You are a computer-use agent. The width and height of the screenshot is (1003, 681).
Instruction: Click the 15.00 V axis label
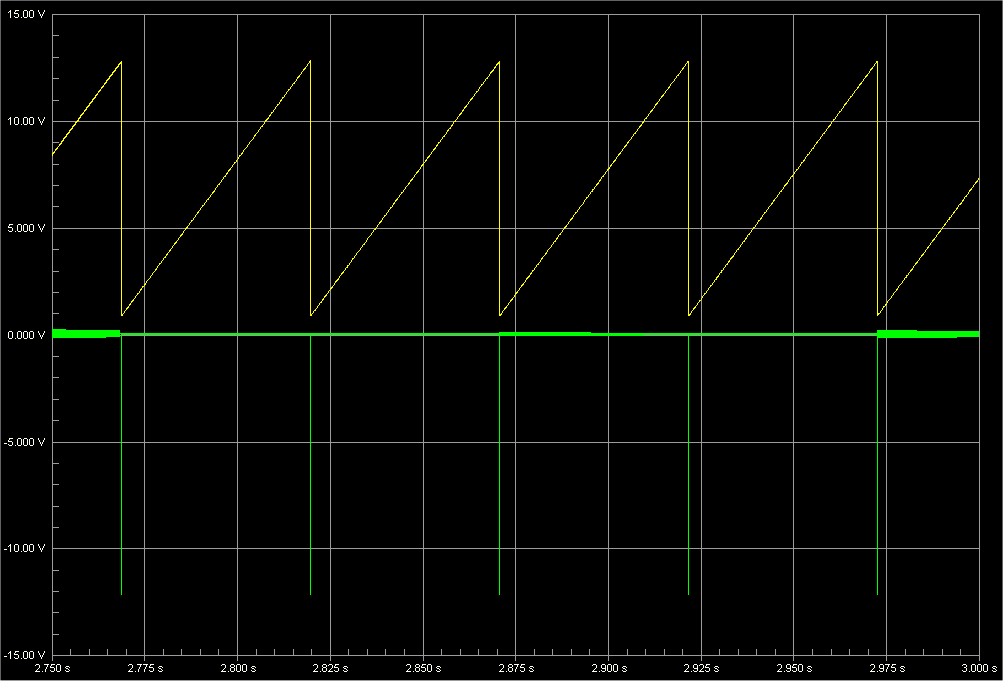pos(26,14)
